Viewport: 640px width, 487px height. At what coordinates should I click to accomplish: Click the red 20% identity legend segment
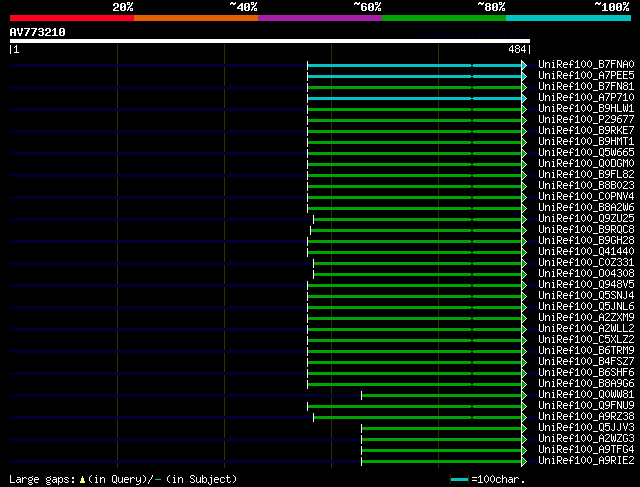click(72, 18)
